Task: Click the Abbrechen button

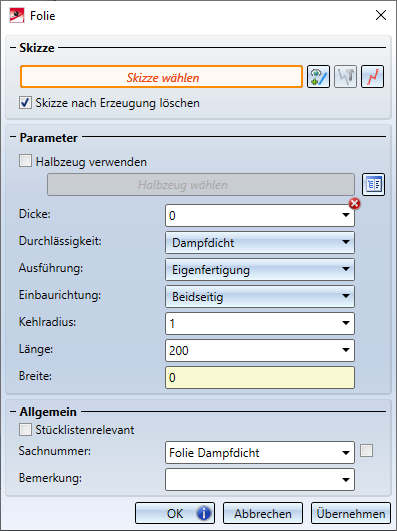Action: tap(263, 513)
